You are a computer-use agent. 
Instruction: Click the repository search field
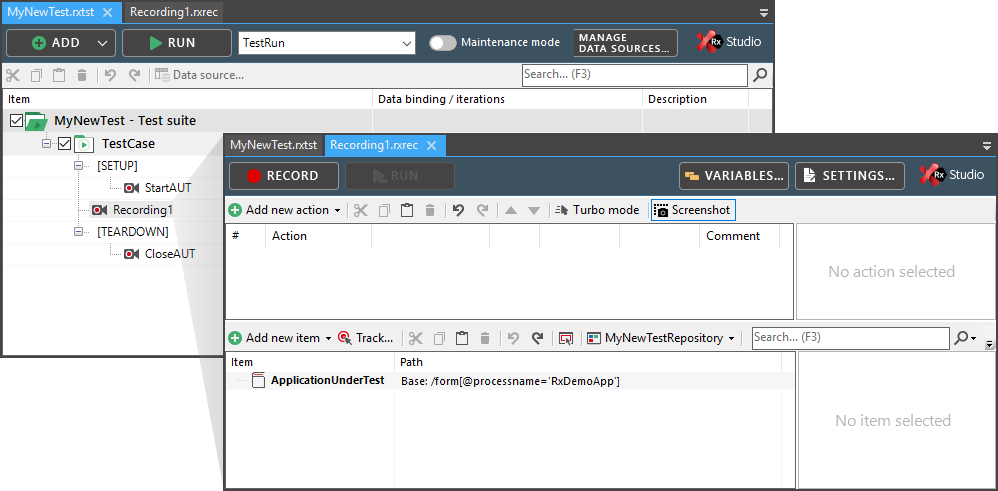[x=850, y=338]
